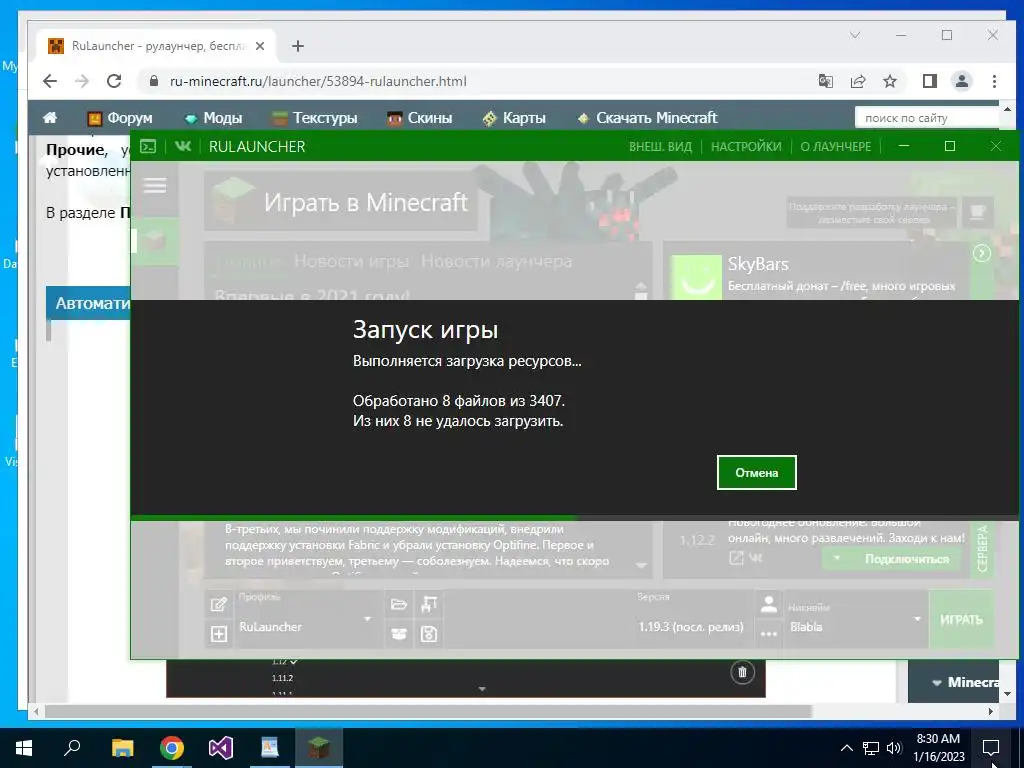
Task: Click the browser horizontal scrollbar
Action: click(428, 711)
